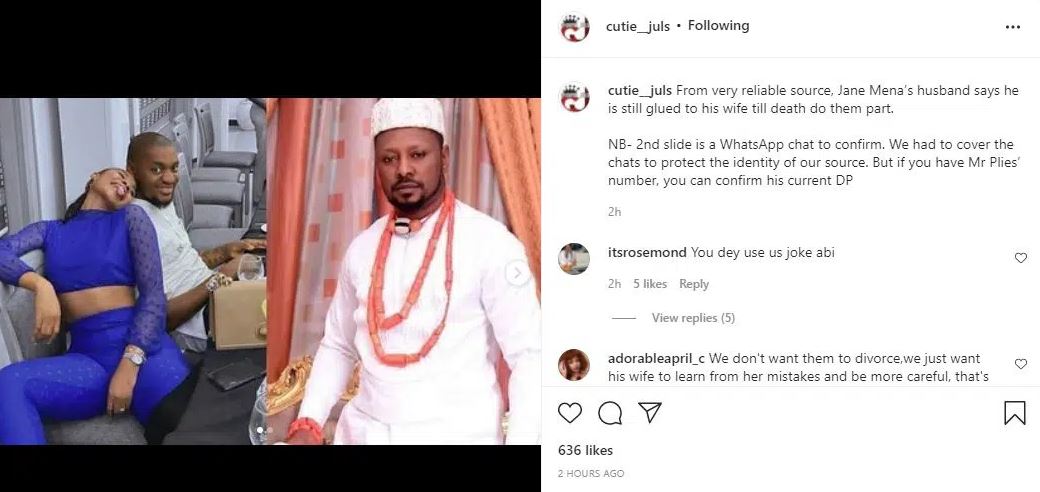View 636 likes list

coord(585,450)
